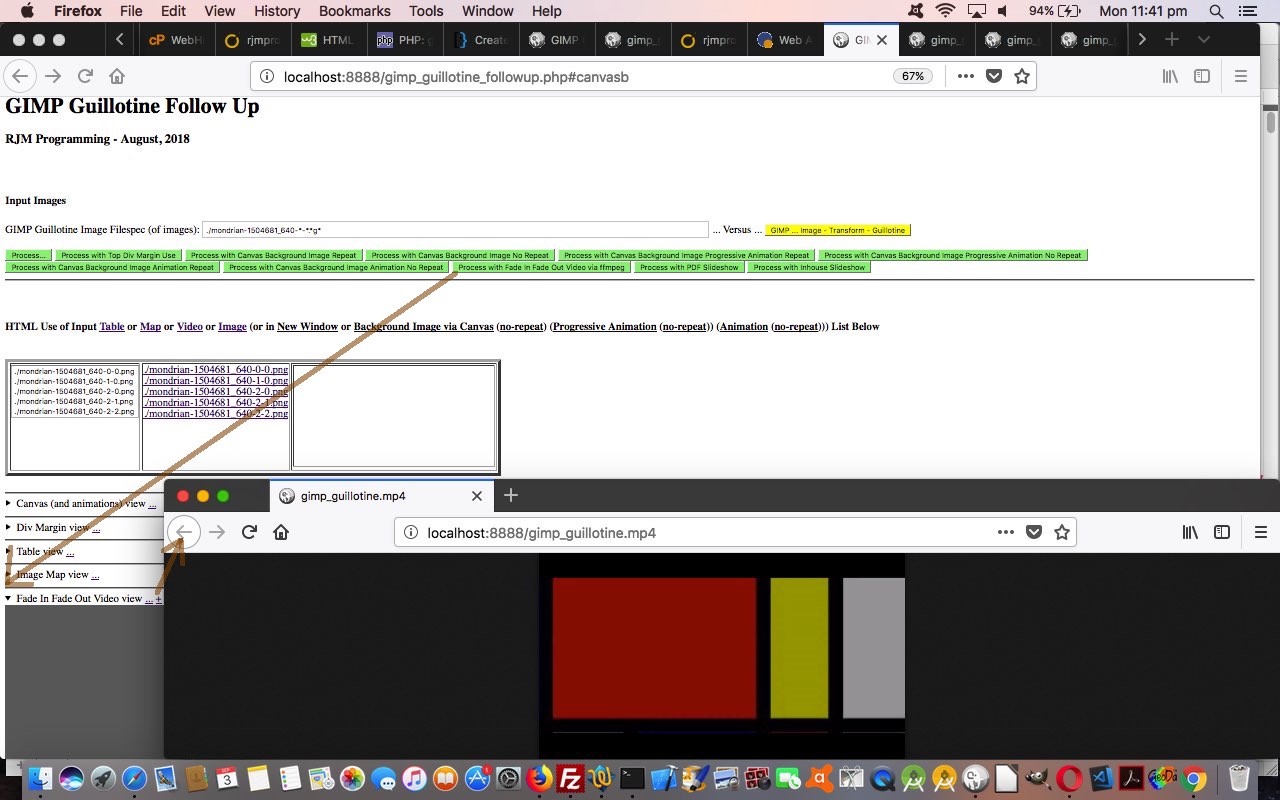The height and width of the screenshot is (800, 1280).
Task: Click the GIMP Guillotine Image Filespec input field
Action: point(455,230)
